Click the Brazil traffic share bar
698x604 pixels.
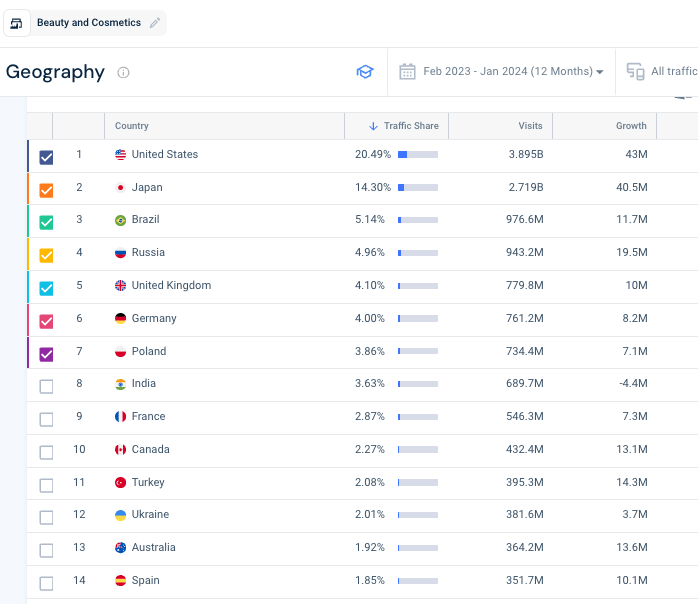pos(418,220)
